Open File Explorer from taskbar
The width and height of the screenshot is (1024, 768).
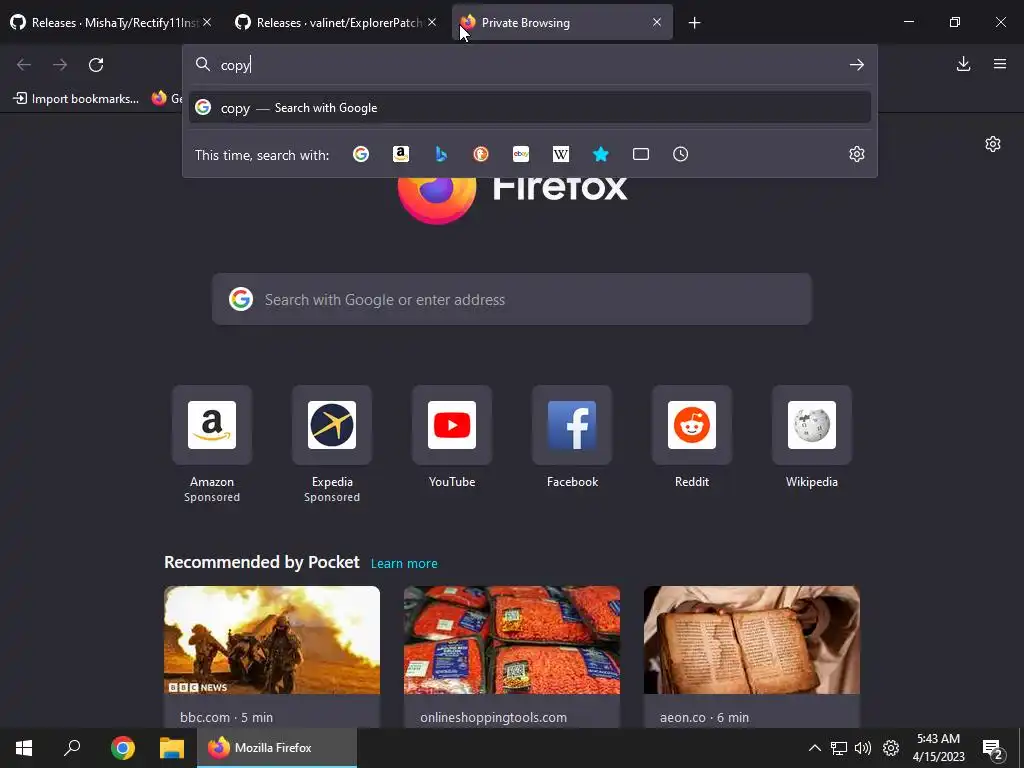tap(172, 748)
